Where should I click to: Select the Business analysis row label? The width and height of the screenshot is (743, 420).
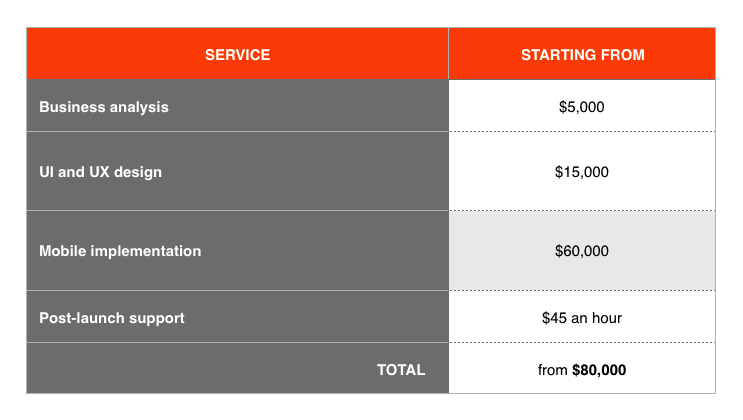104,107
